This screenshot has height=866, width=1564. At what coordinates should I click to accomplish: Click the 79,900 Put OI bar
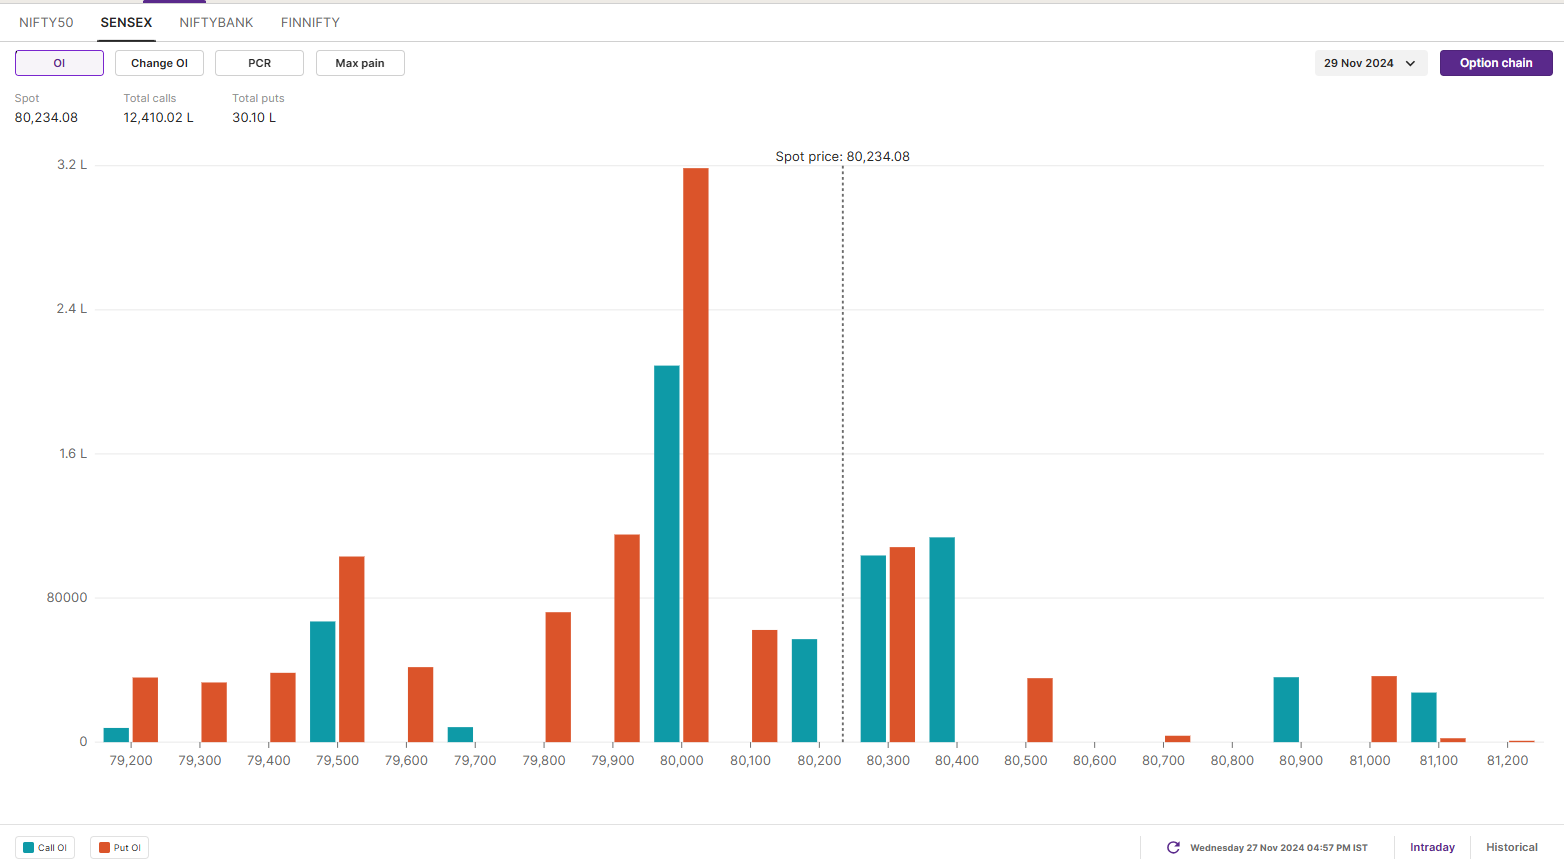(627, 638)
